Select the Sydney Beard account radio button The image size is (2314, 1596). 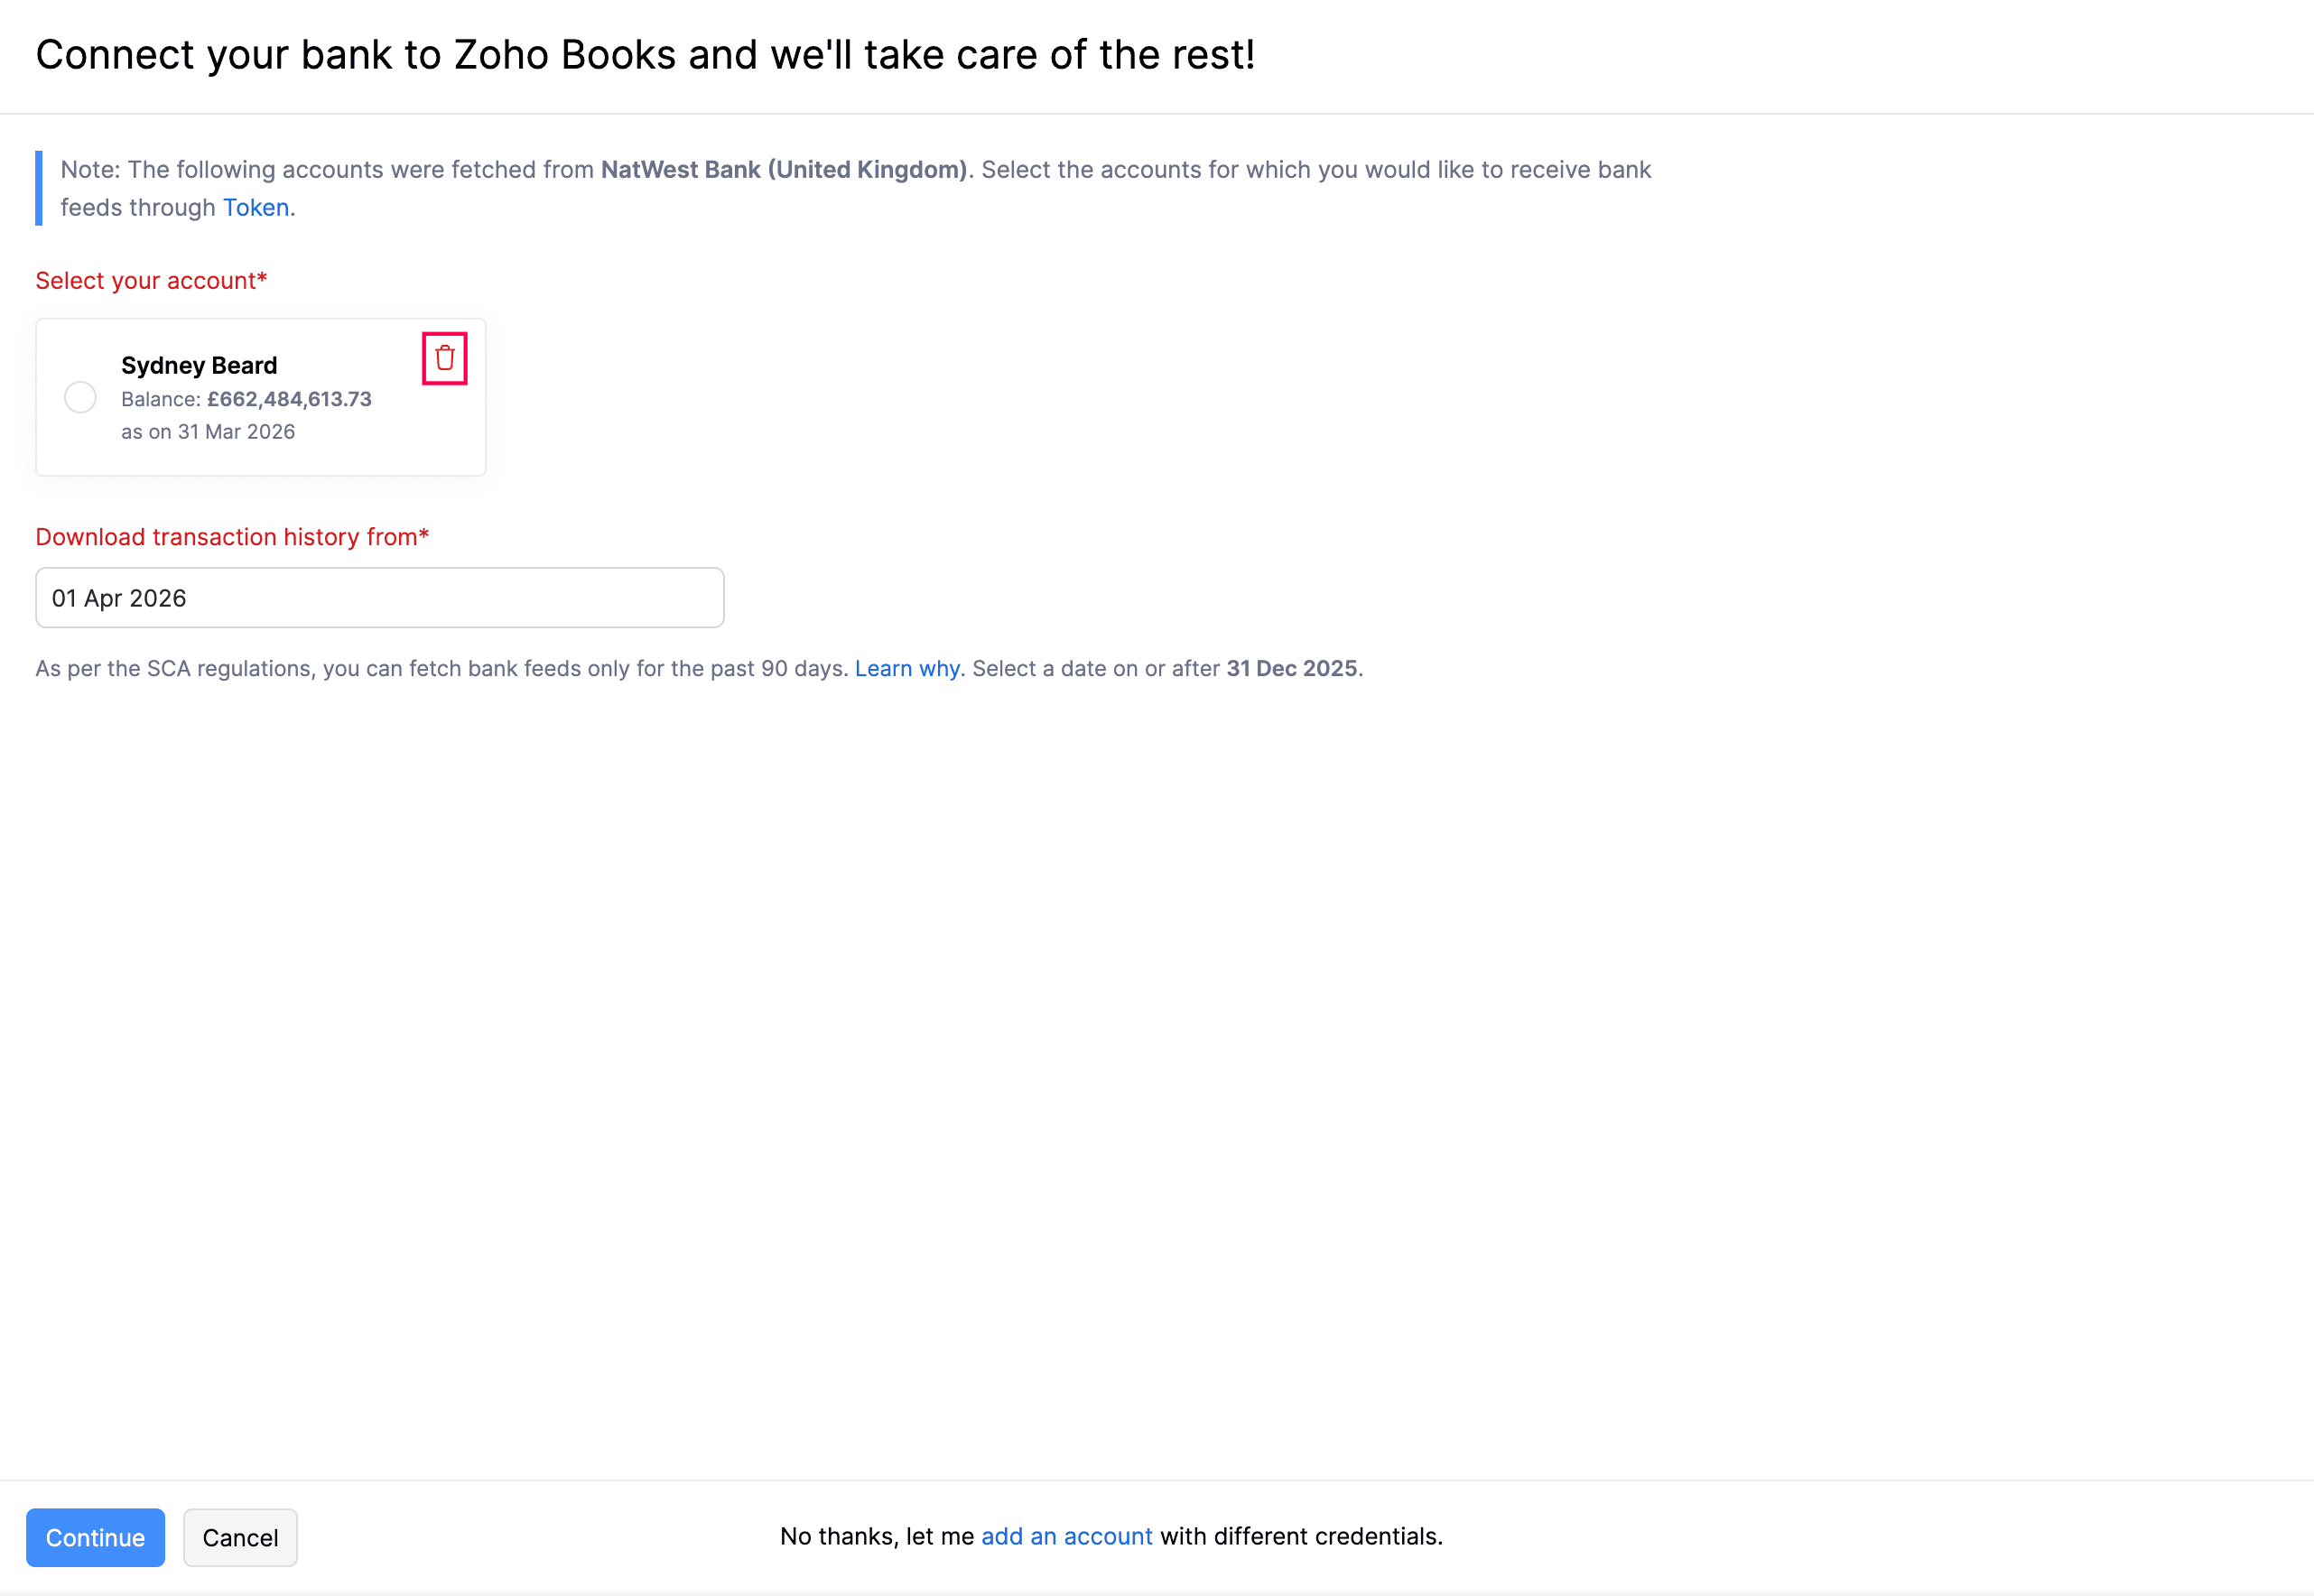click(80, 397)
